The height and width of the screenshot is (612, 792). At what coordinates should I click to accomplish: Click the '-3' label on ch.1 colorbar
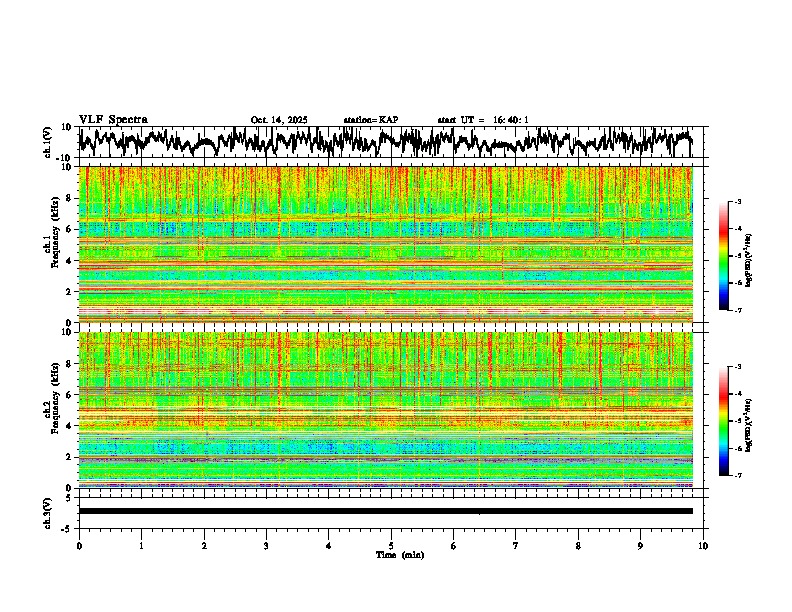pos(737,201)
